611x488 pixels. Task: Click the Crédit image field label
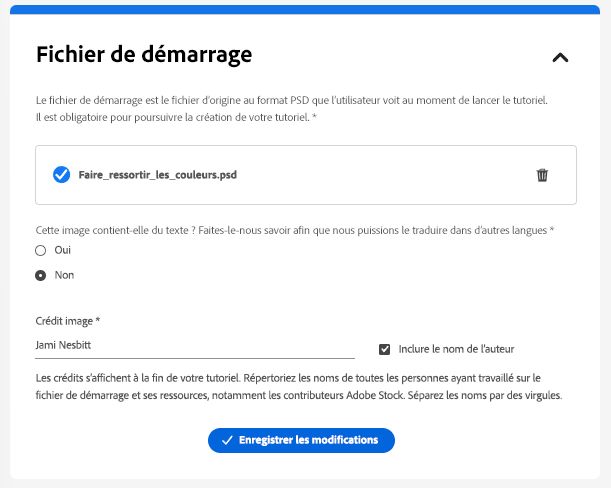click(x=68, y=321)
